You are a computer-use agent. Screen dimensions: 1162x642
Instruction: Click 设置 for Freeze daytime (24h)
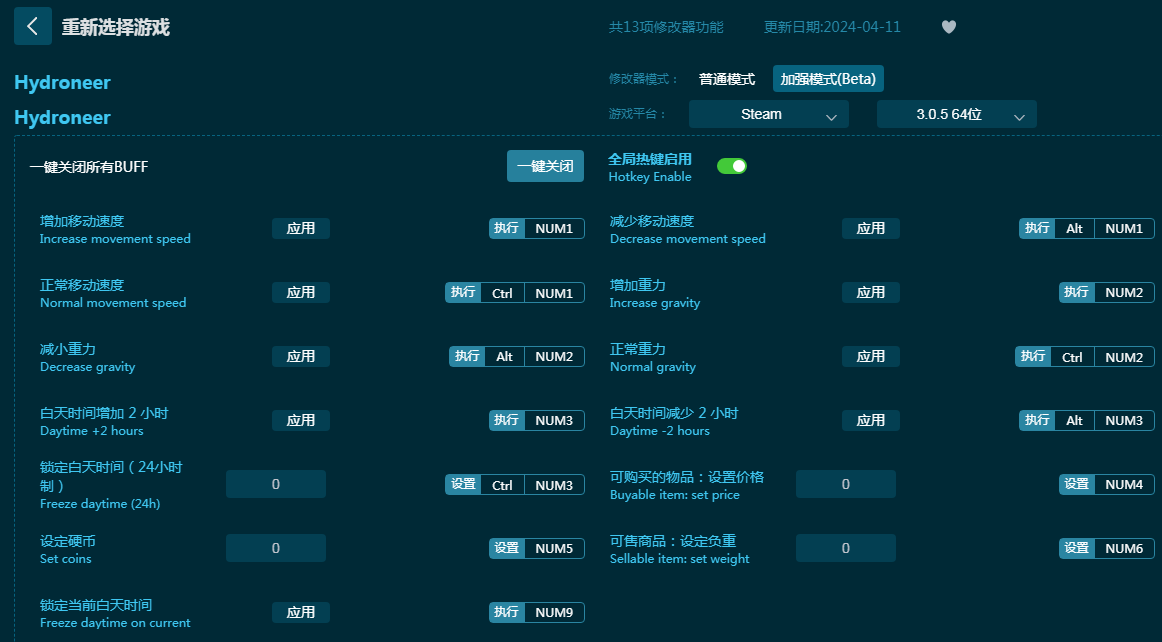pyautogui.click(x=463, y=485)
